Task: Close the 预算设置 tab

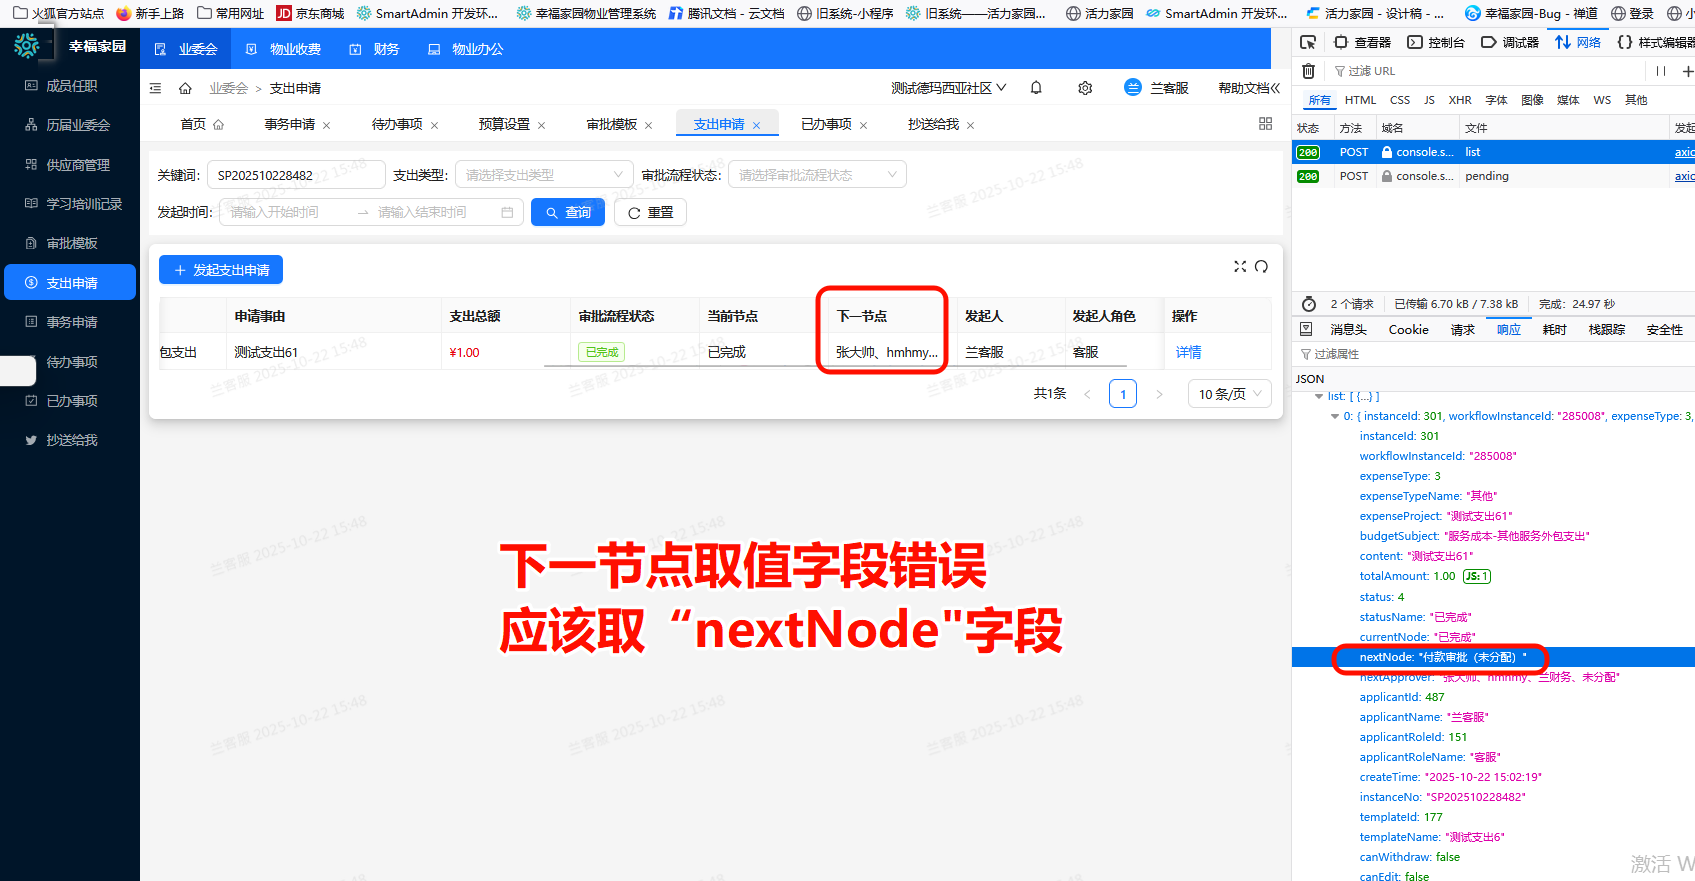Action: 541,126
